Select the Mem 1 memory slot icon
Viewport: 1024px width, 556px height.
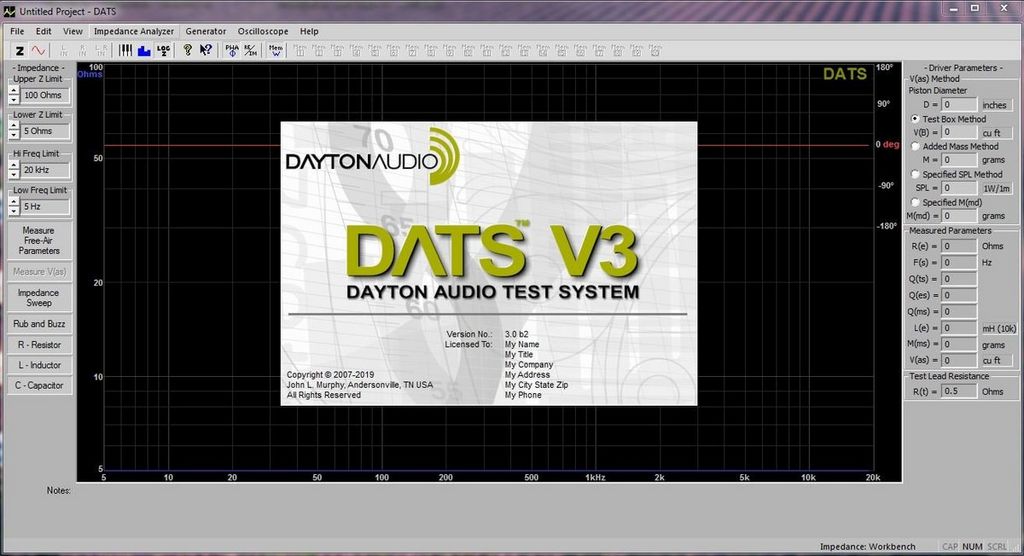(x=300, y=50)
